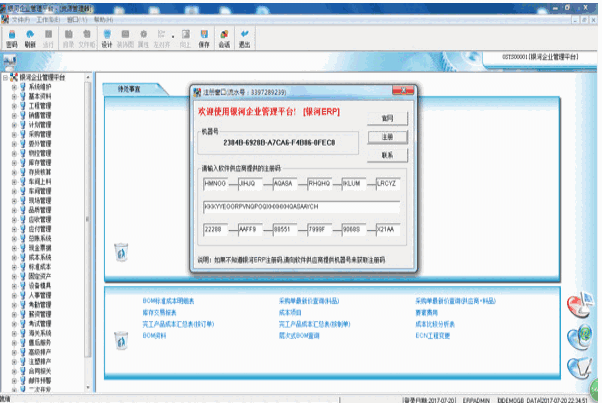Open the 窗口 menu
This screenshot has height=403, width=602.
77,20
